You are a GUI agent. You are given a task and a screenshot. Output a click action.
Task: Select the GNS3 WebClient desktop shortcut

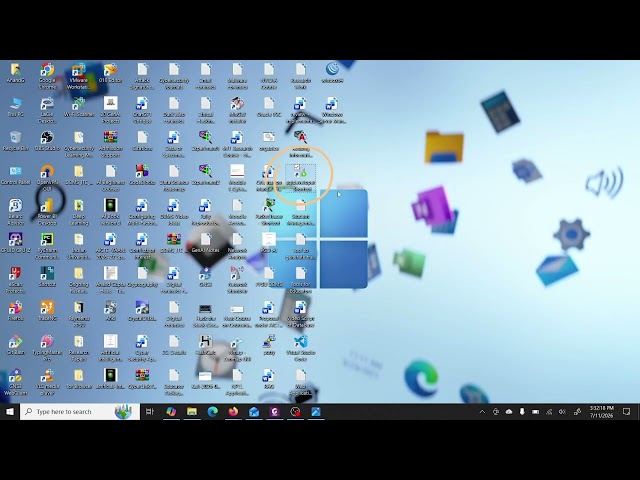coord(16,381)
